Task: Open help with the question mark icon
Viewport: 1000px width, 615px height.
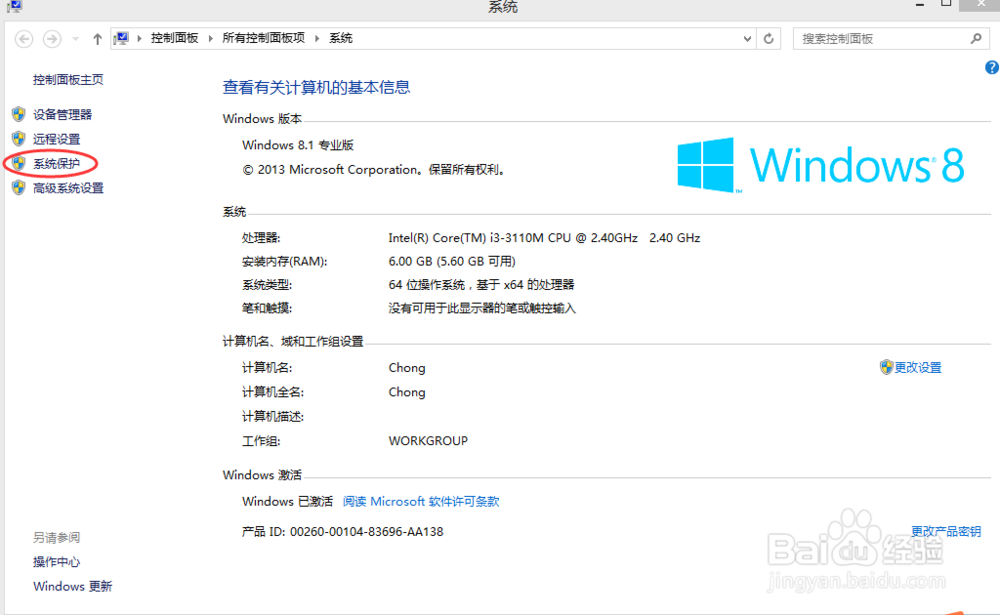Action: pyautogui.click(x=992, y=68)
